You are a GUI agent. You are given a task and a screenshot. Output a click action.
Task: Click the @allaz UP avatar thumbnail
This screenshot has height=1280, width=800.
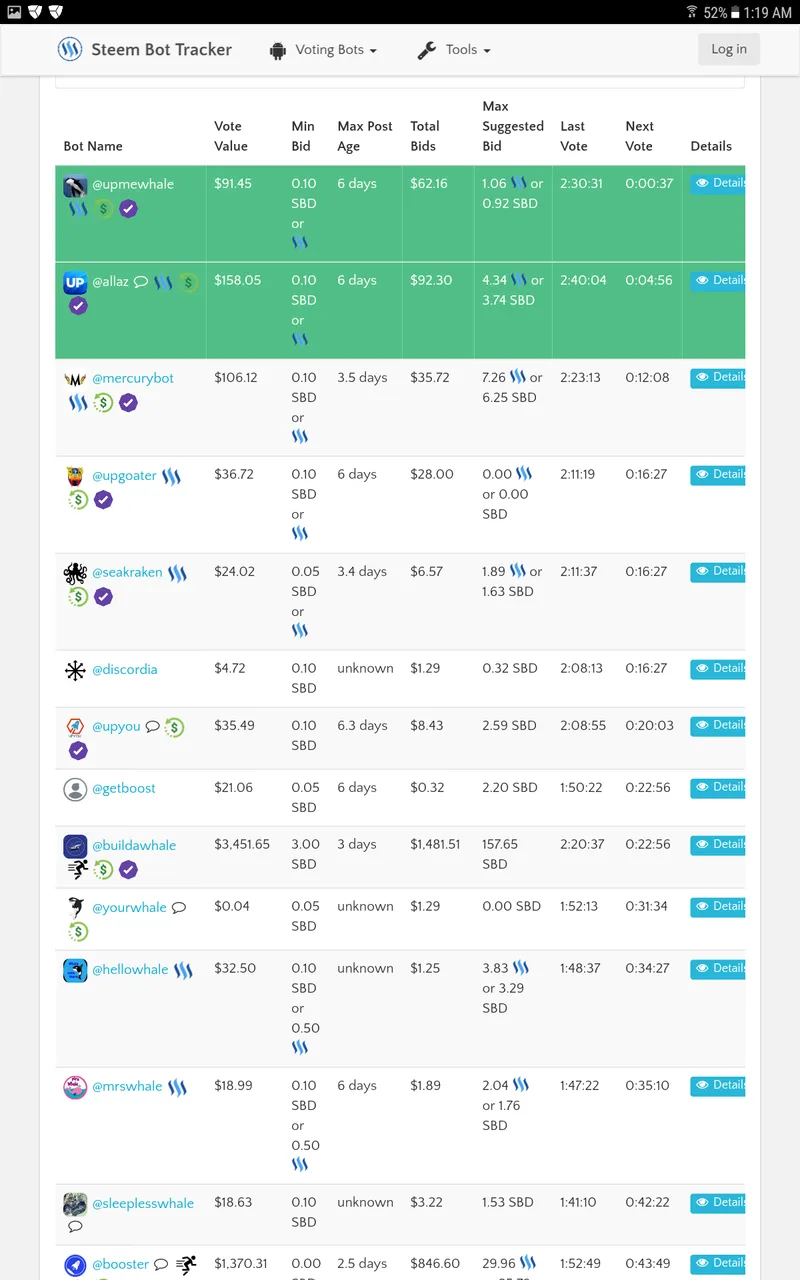75,283
